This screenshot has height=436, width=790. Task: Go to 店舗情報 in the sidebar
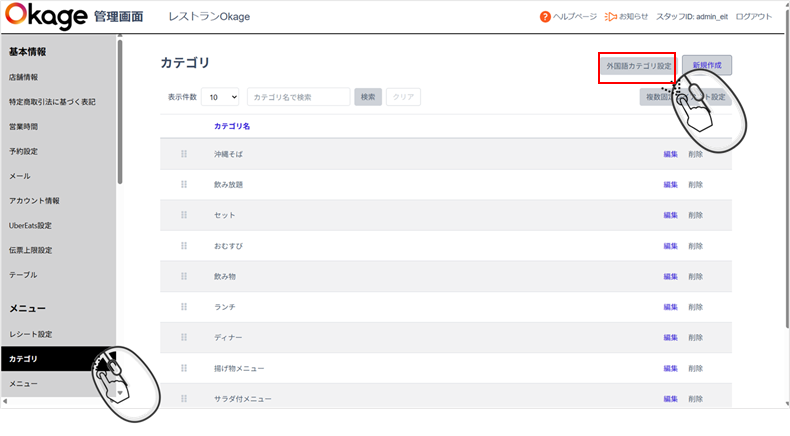(x=24, y=77)
